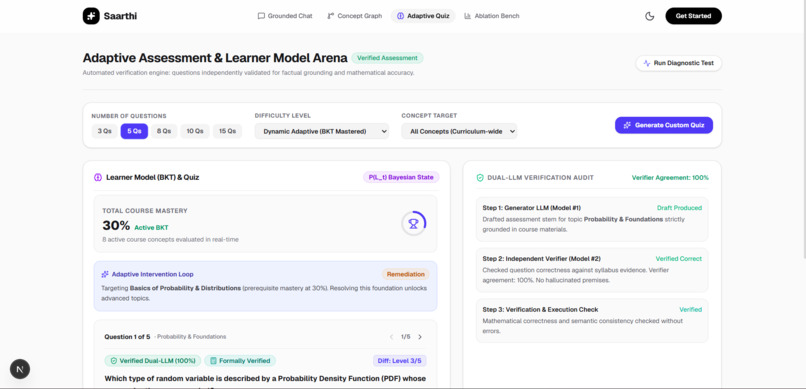
Task: Click the Remediation badge
Action: tap(406, 274)
